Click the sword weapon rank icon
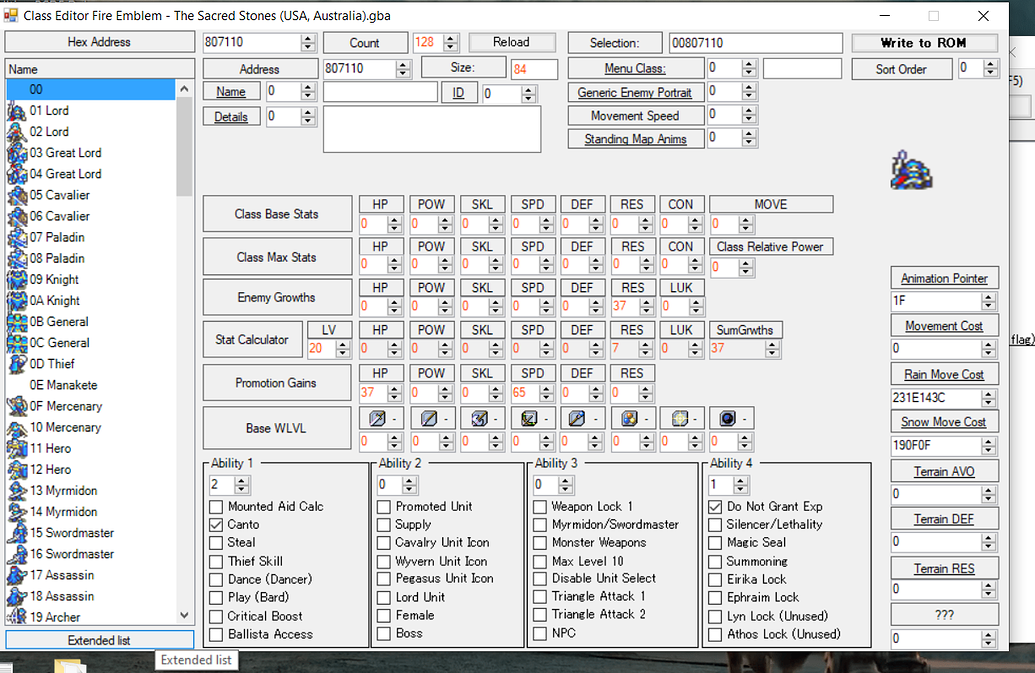Image resolution: width=1035 pixels, height=673 pixels. click(375, 418)
